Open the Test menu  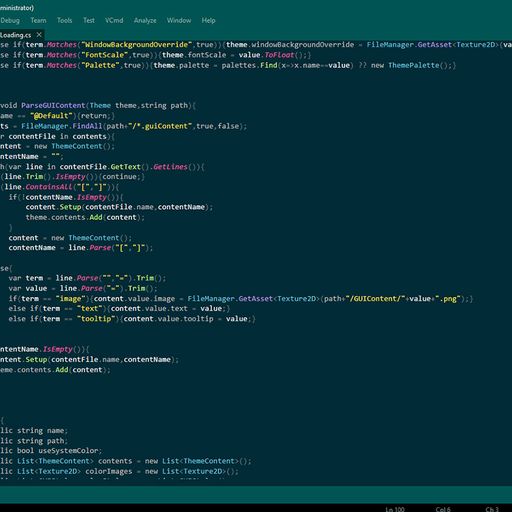(x=89, y=21)
